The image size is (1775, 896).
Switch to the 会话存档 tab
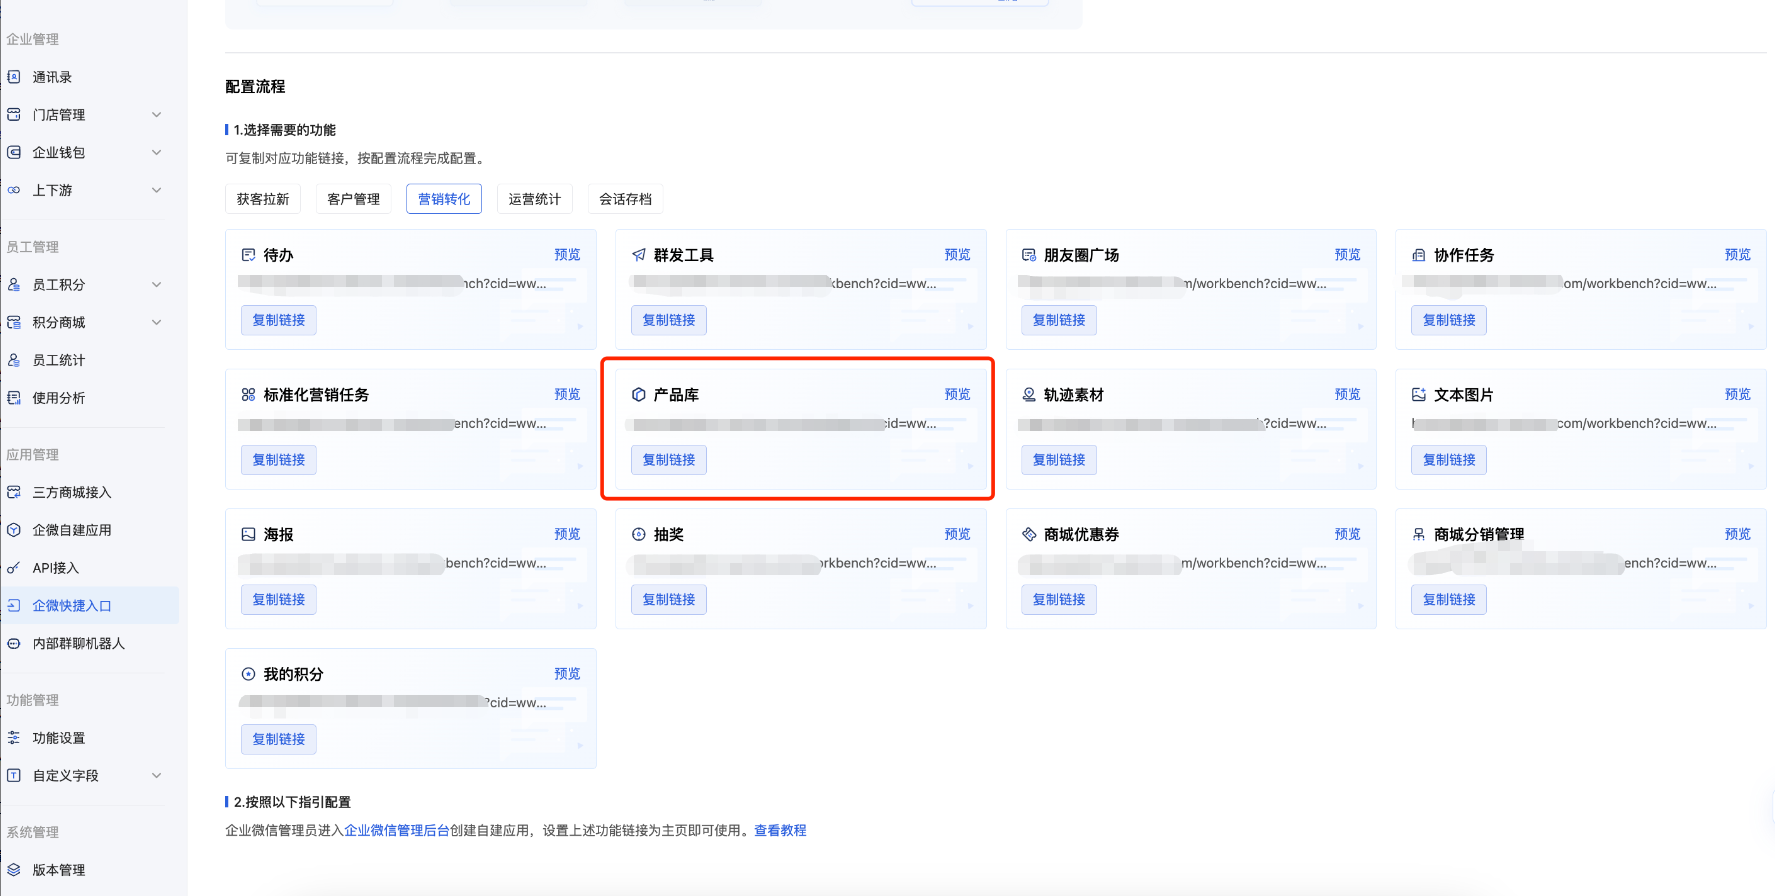coord(626,199)
